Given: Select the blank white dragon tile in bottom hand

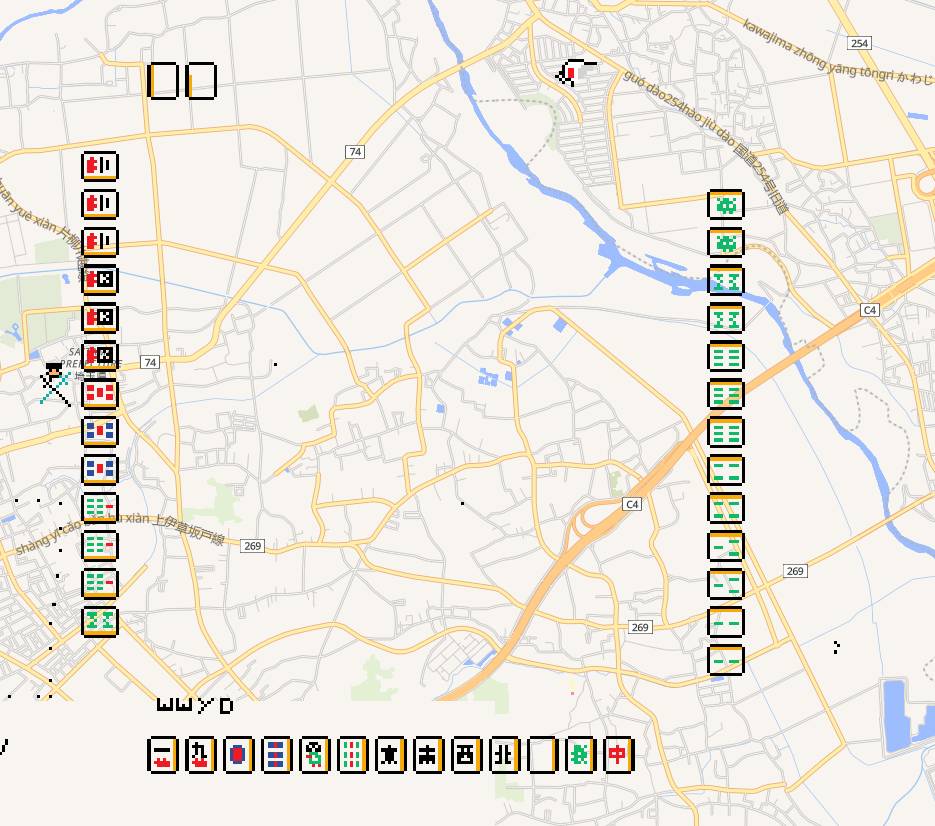Looking at the screenshot, I should [x=543, y=755].
